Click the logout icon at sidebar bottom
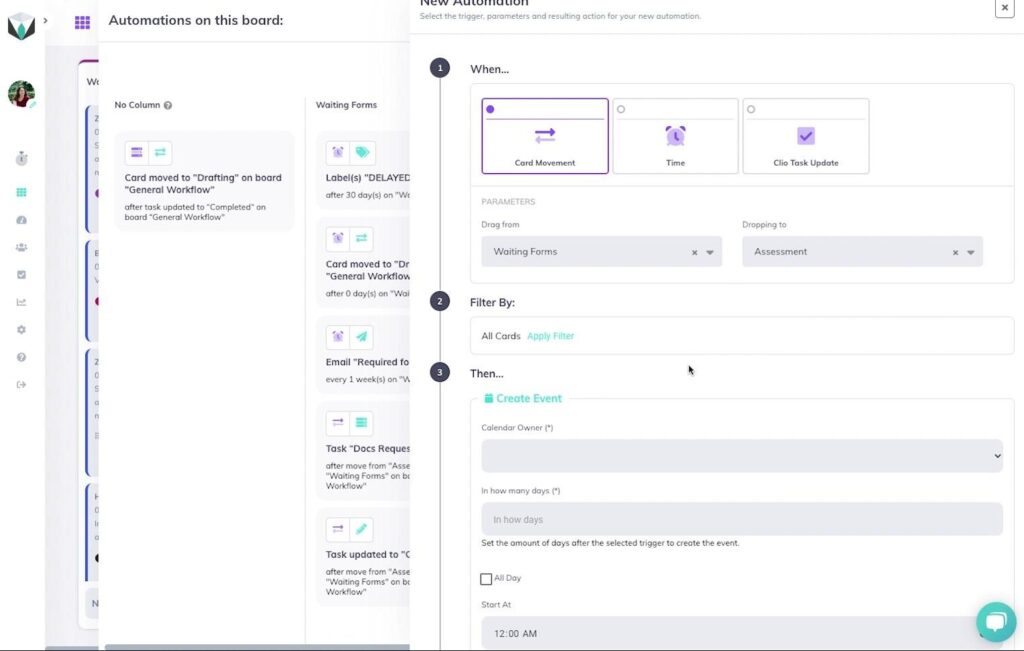1024x651 pixels. pos(20,384)
